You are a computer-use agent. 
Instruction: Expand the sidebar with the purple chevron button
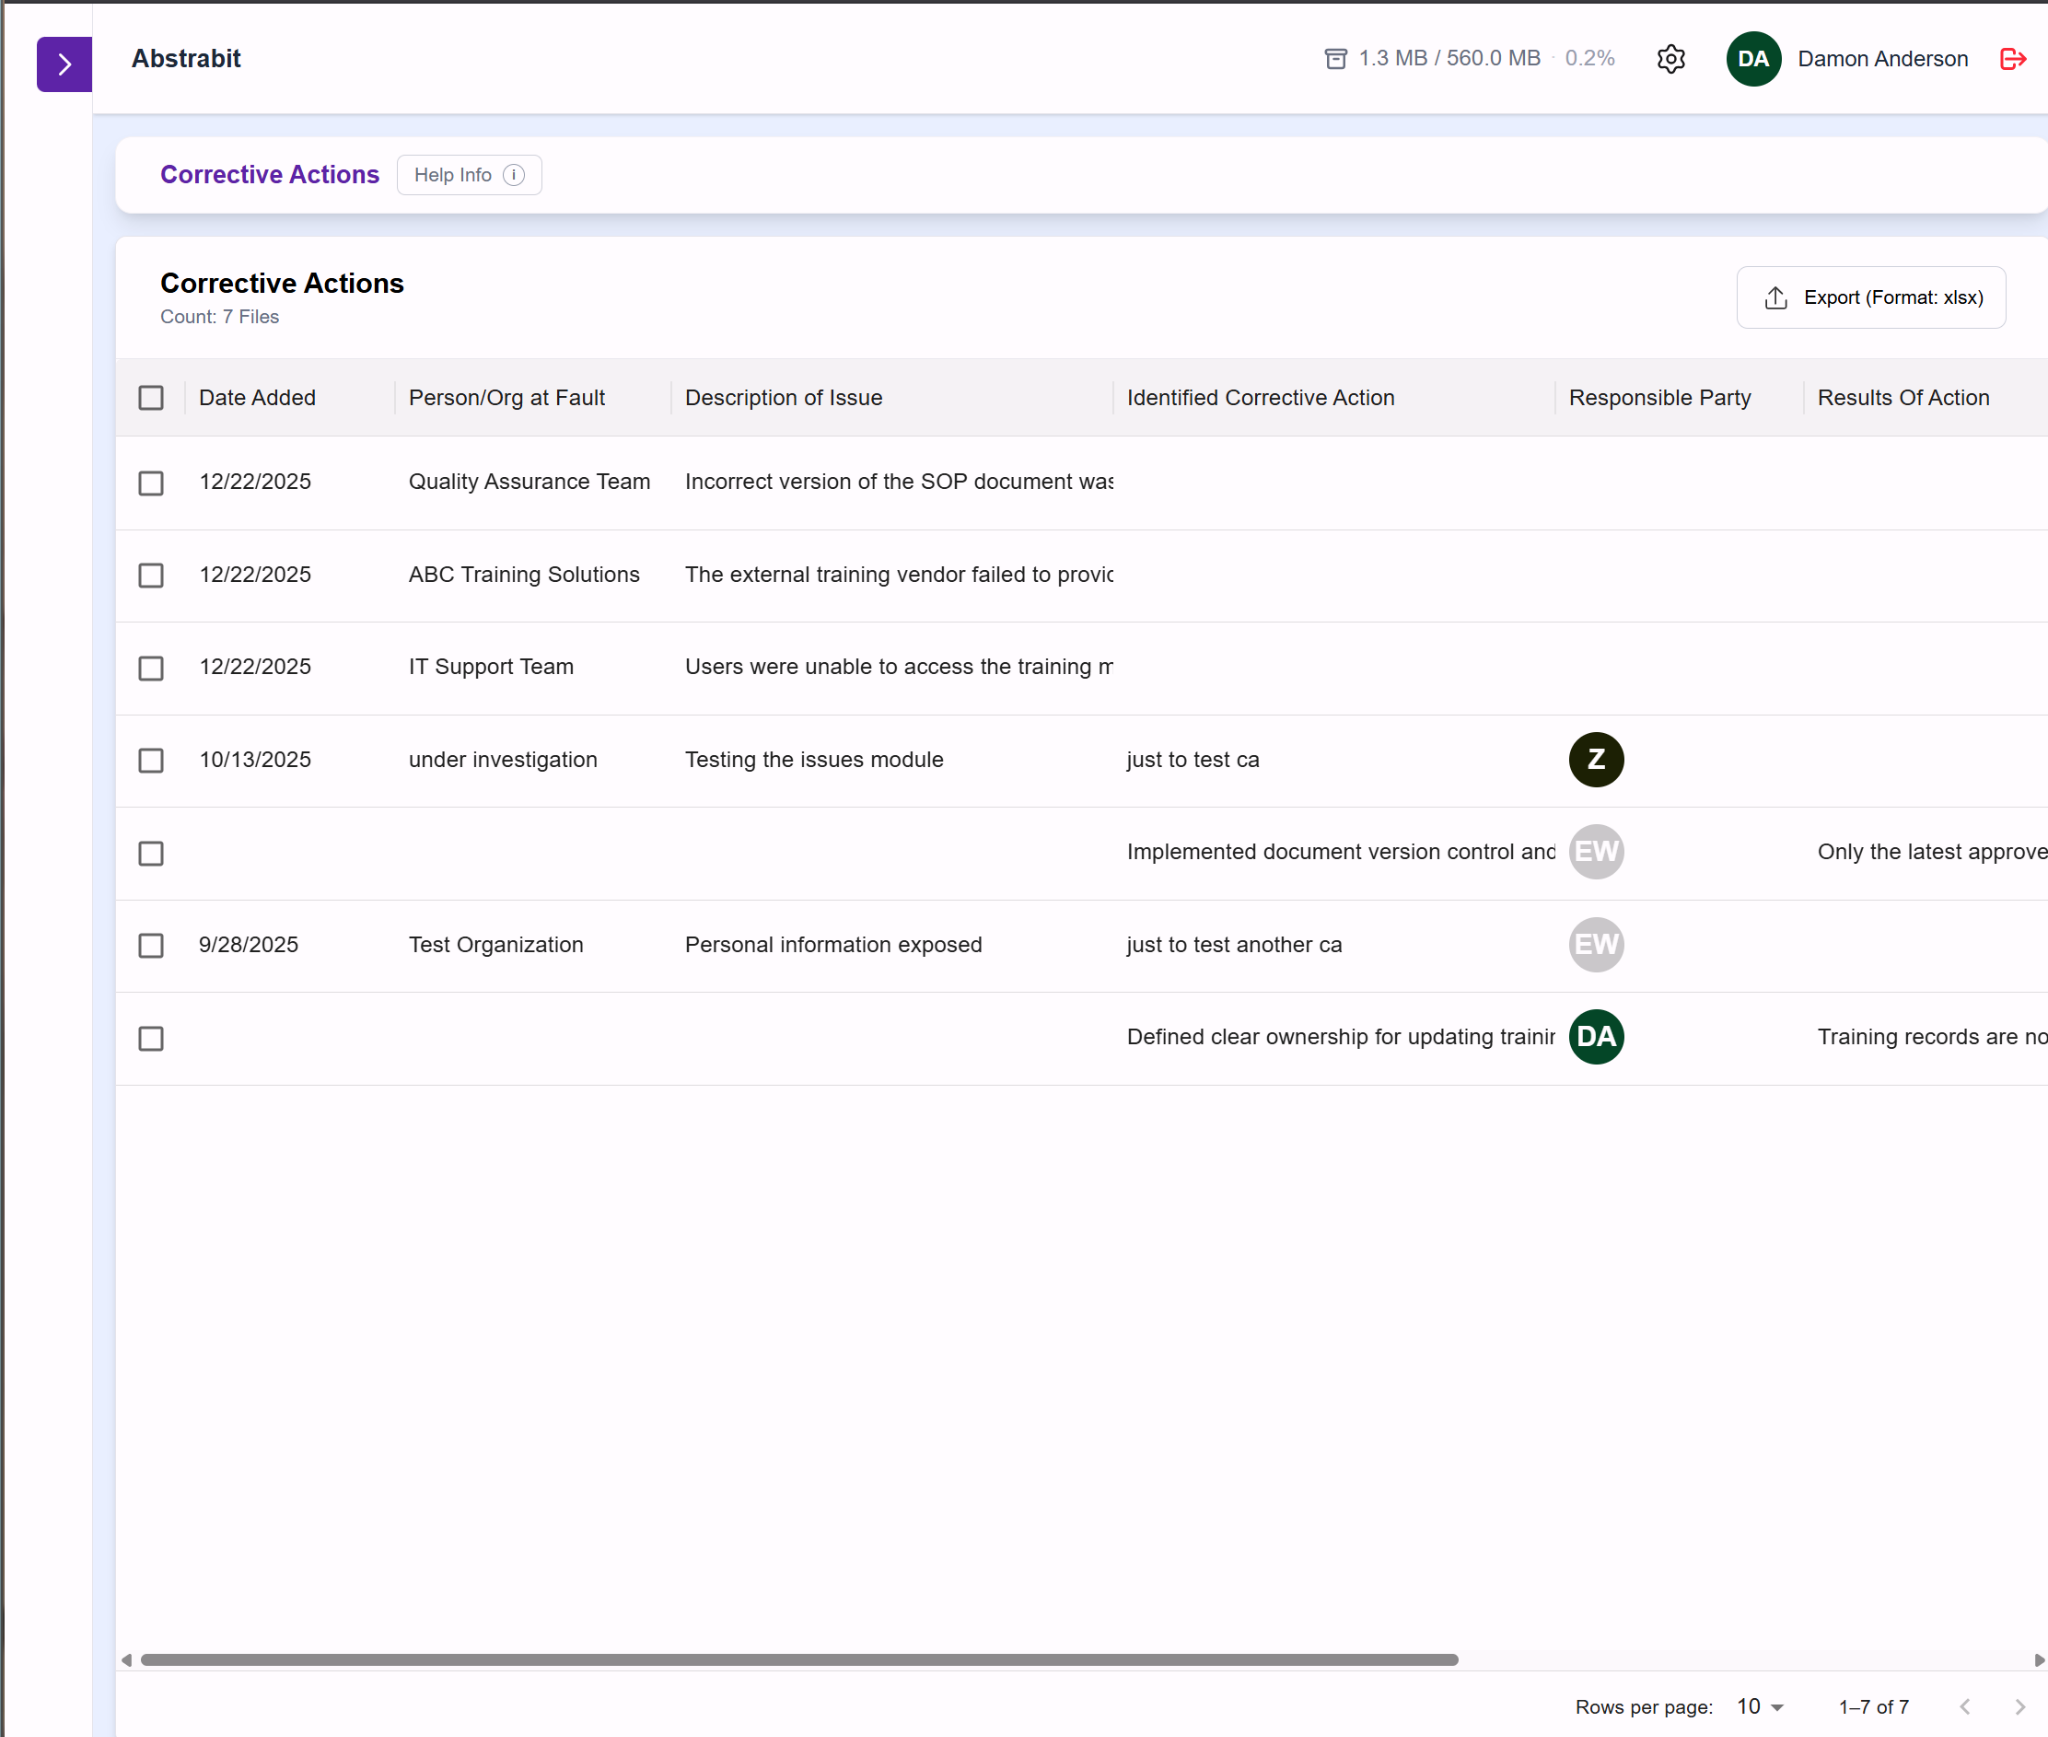pos(64,65)
